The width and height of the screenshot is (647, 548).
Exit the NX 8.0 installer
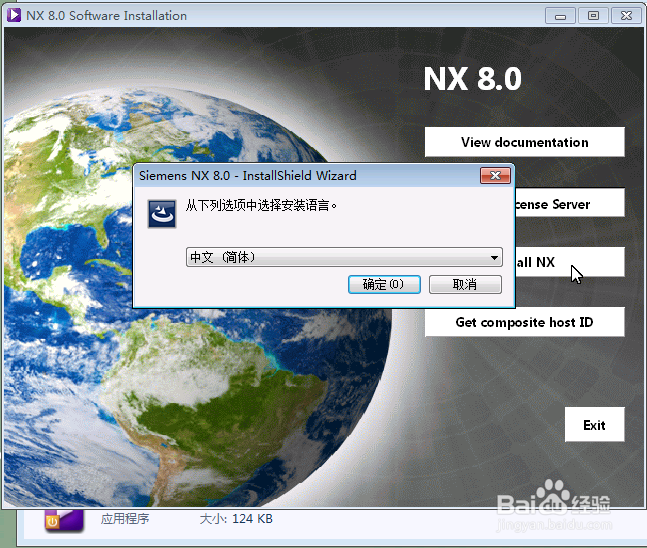coord(594,425)
